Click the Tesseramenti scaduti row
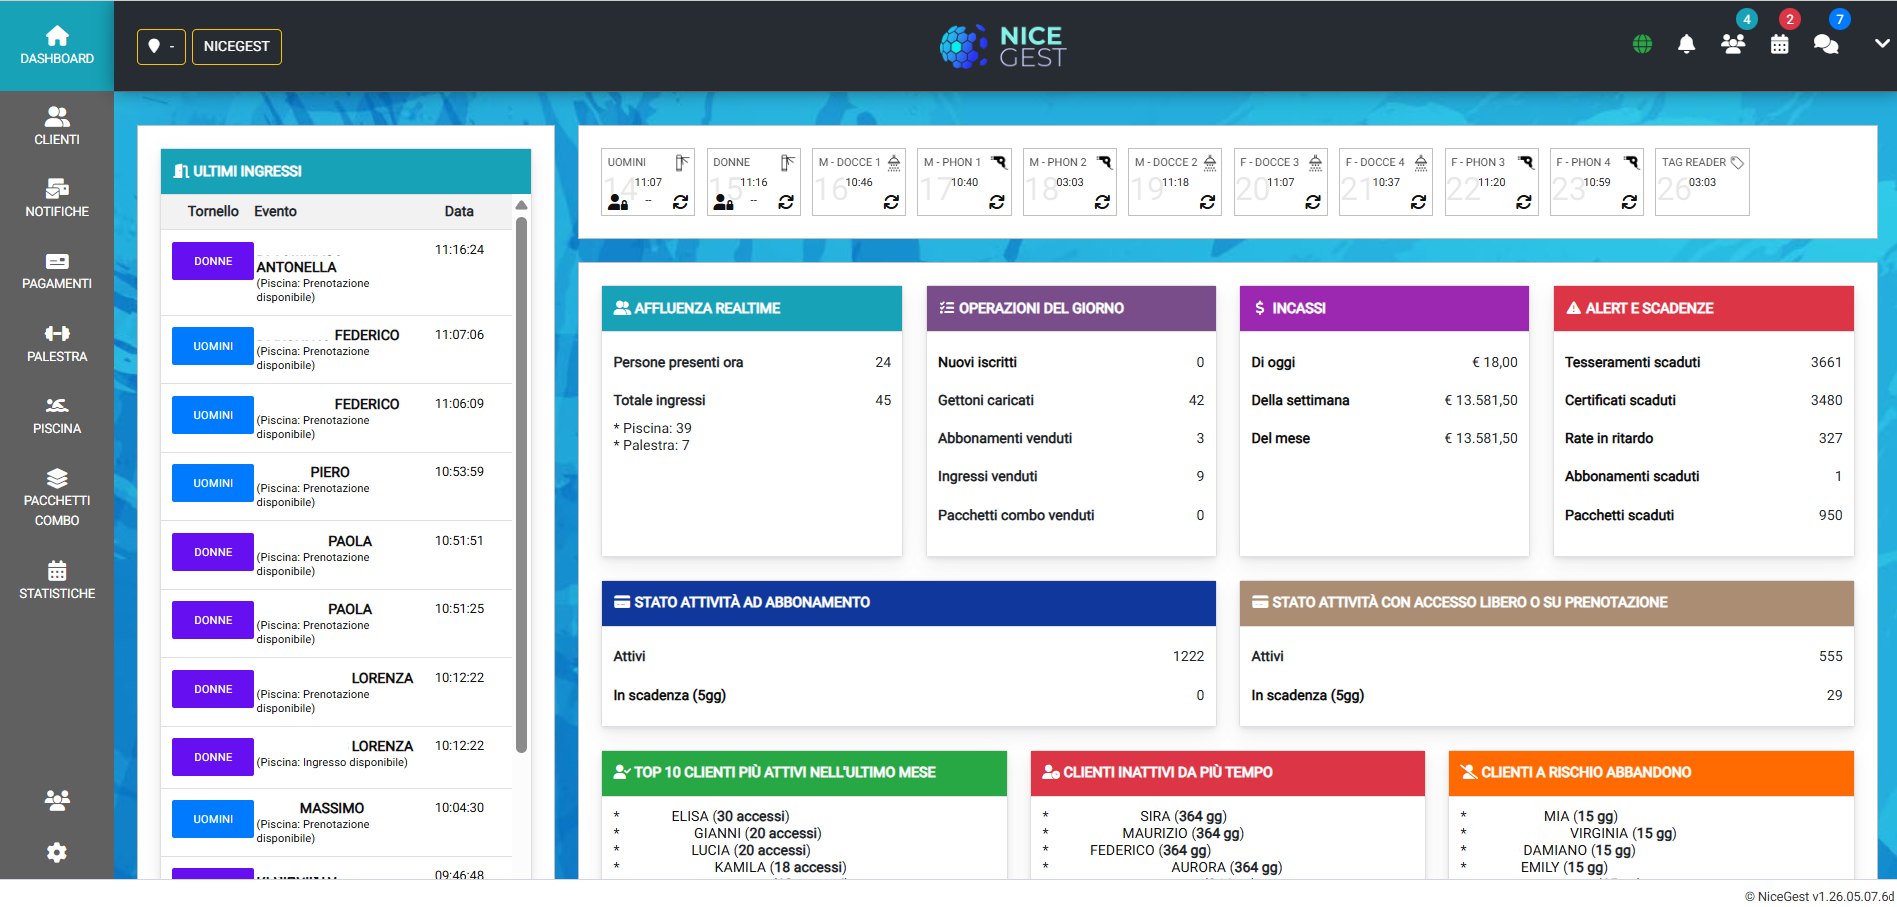The image size is (1897, 907). coord(1704,362)
